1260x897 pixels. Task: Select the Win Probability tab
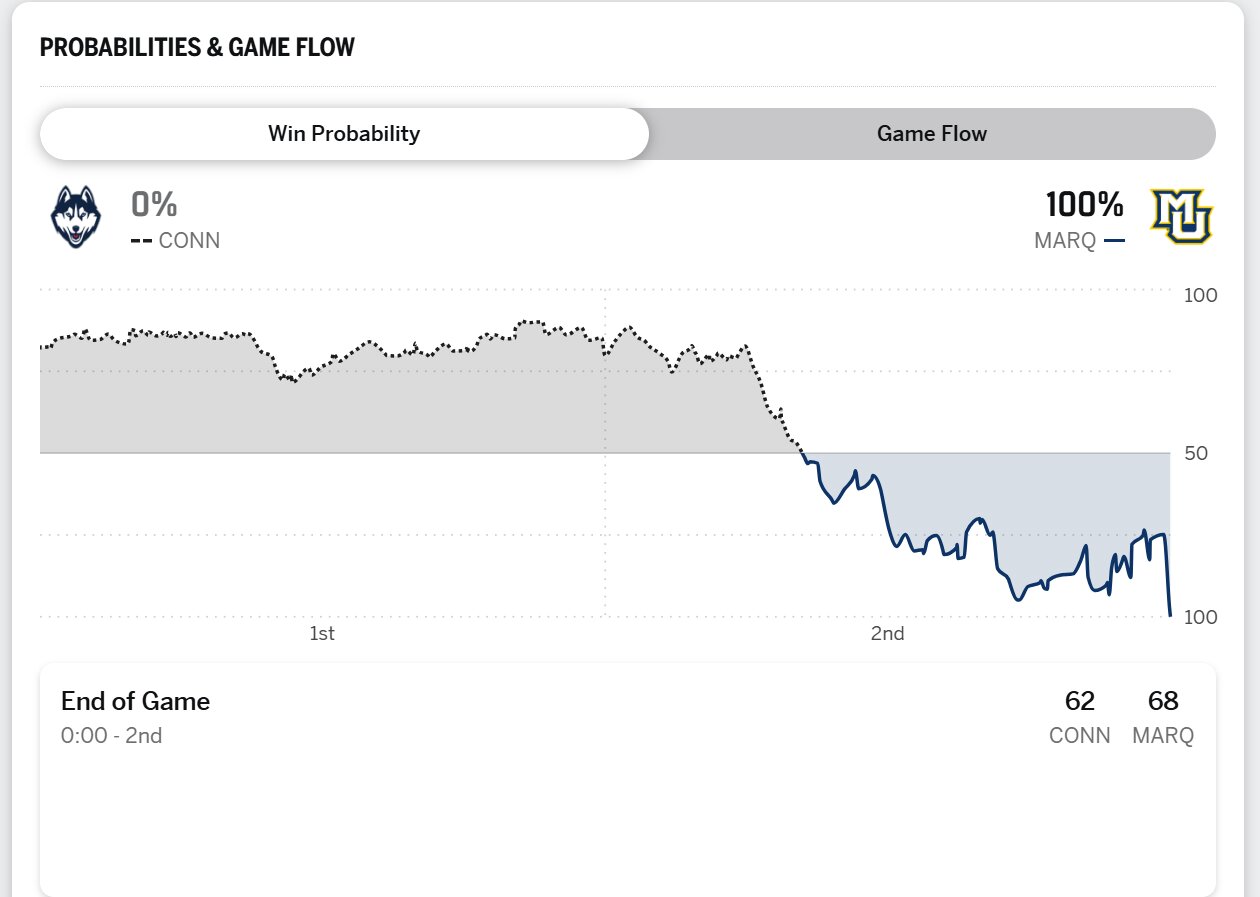(344, 134)
